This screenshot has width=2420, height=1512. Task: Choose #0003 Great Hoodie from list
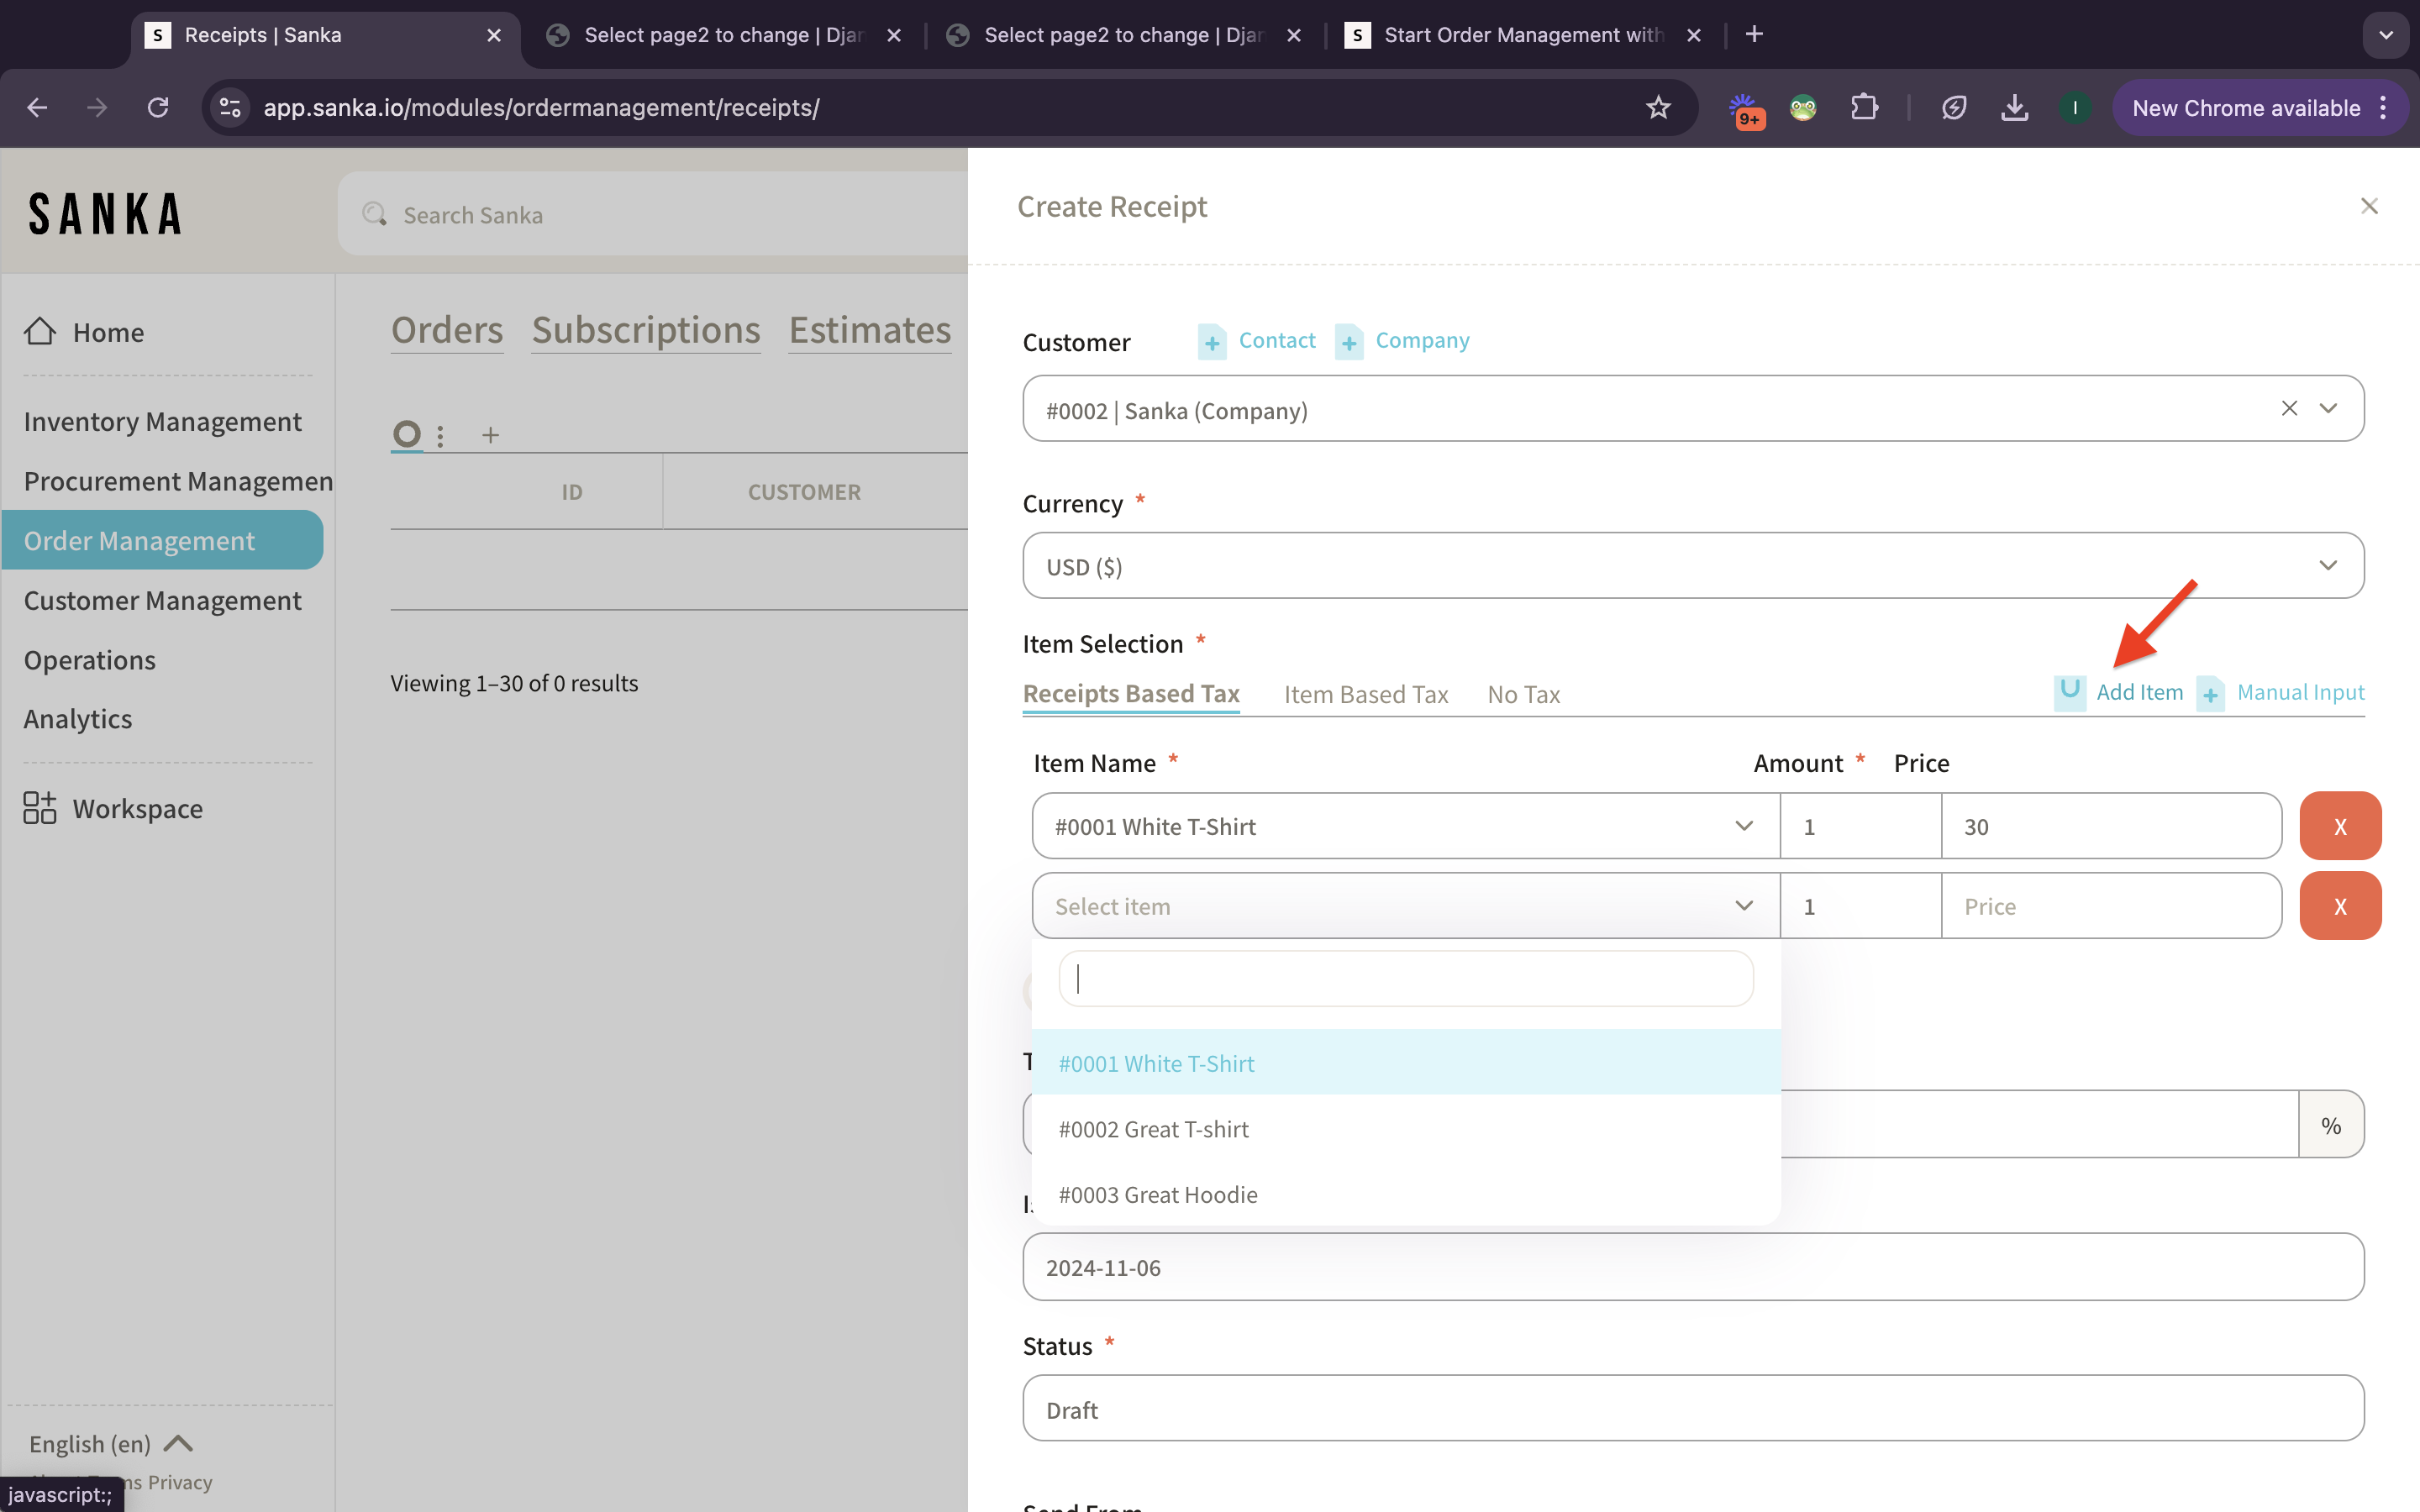coord(1406,1194)
